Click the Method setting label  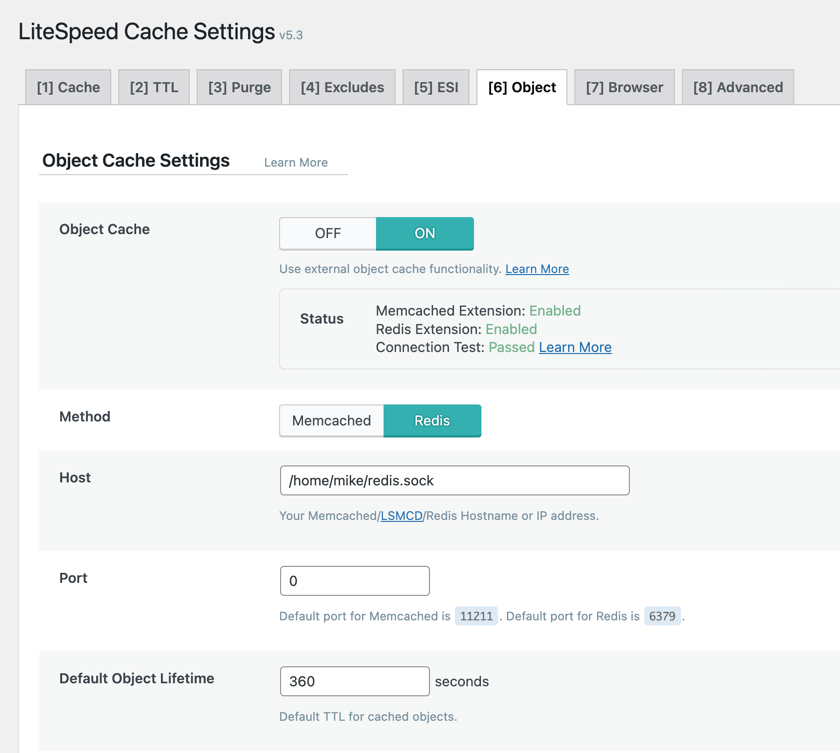click(85, 417)
